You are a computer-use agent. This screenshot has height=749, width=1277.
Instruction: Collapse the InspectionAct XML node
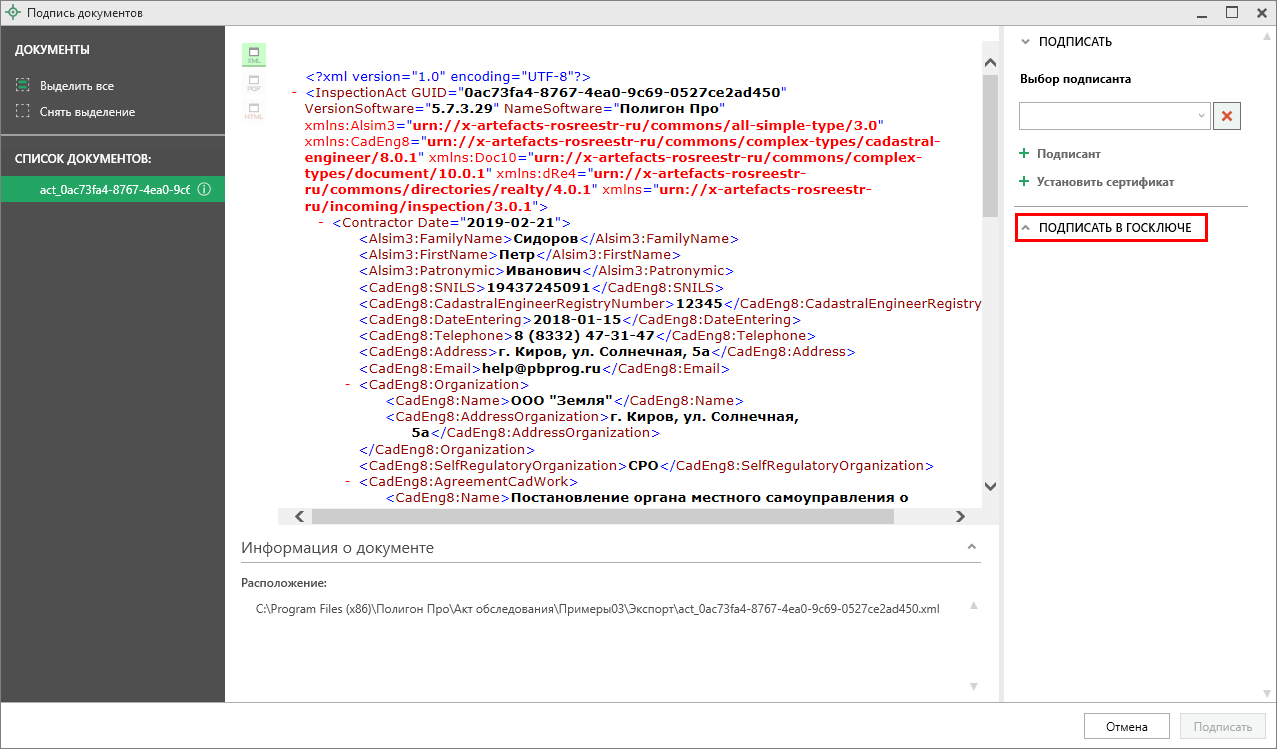click(x=295, y=93)
